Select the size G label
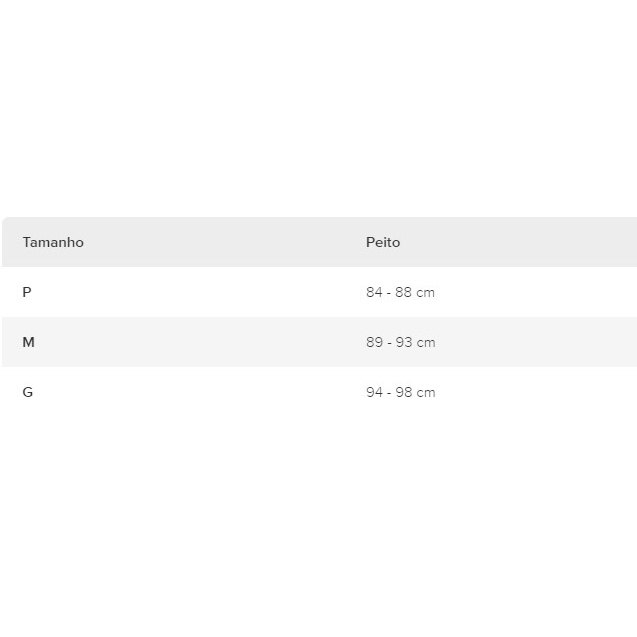Screen dimensions: 637x637 pos(27,392)
